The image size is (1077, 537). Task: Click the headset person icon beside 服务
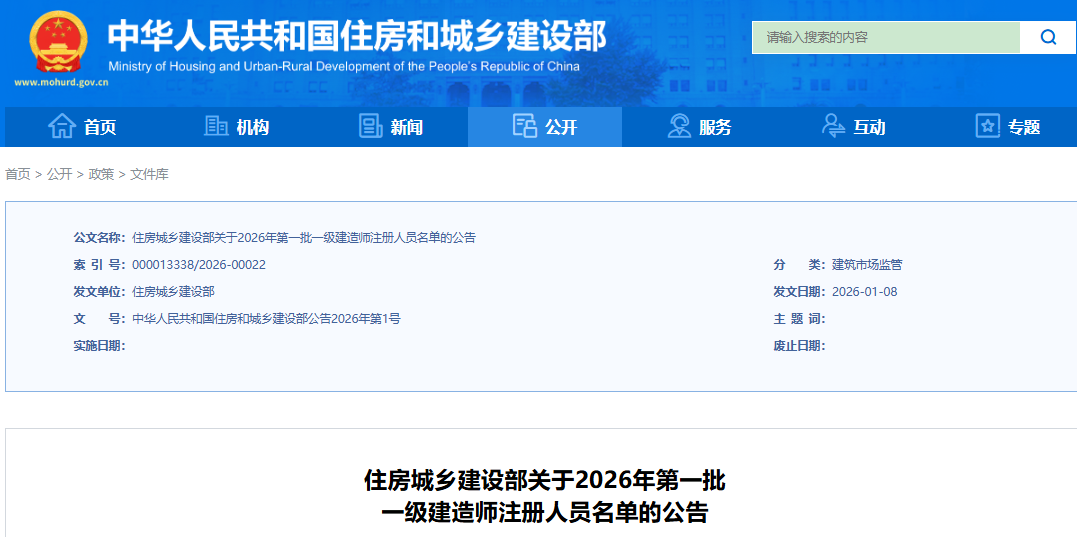[679, 126]
